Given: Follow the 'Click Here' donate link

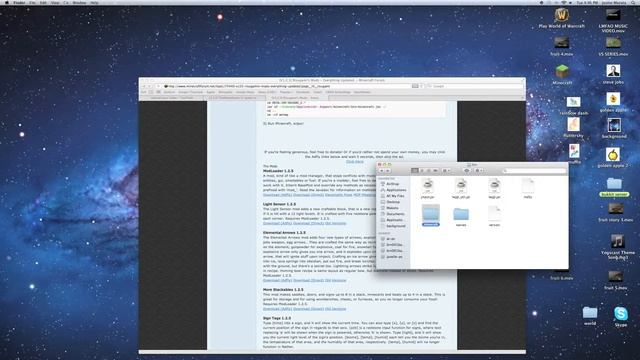Looking at the screenshot, I should 354,162.
